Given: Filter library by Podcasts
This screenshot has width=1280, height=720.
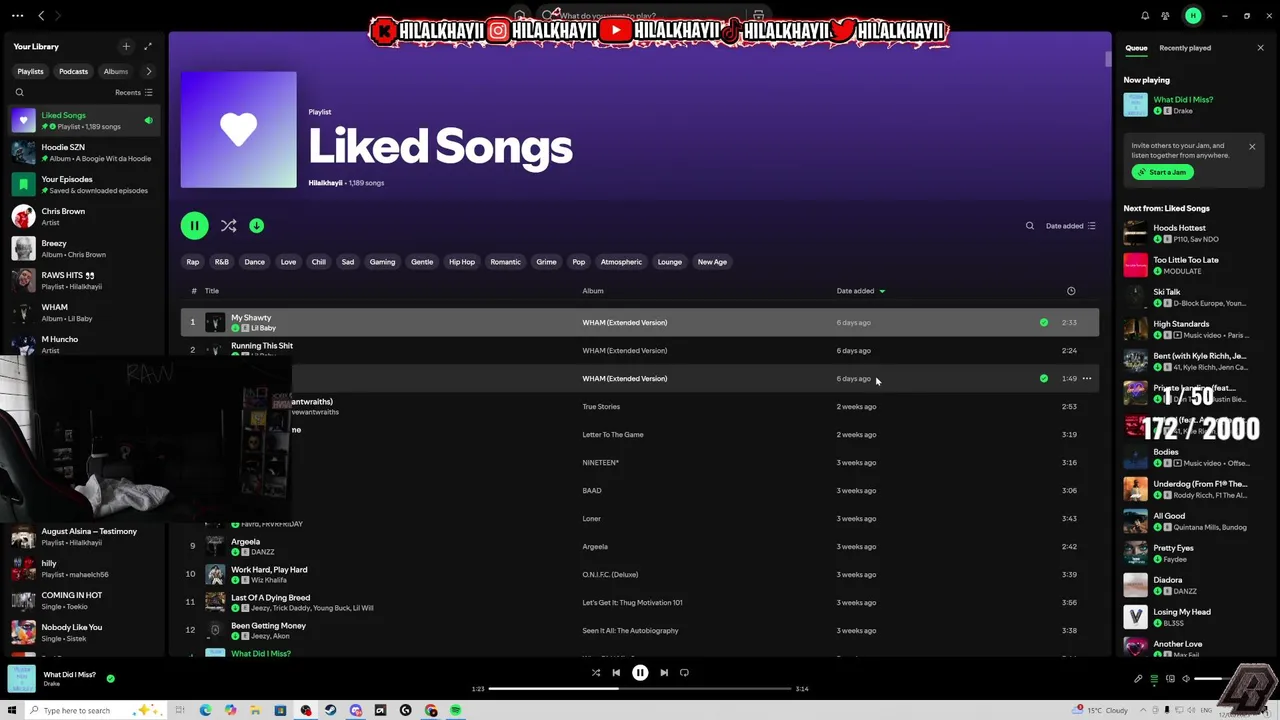Looking at the screenshot, I should 73,71.
